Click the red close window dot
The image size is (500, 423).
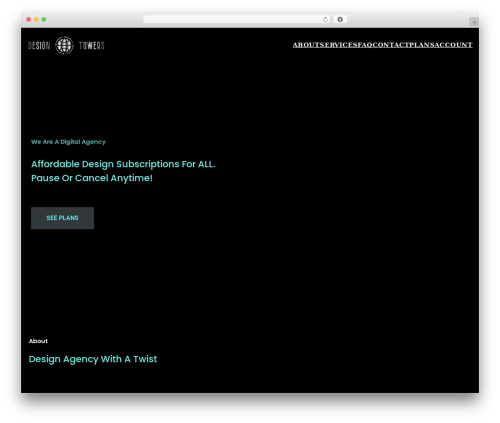pos(29,19)
